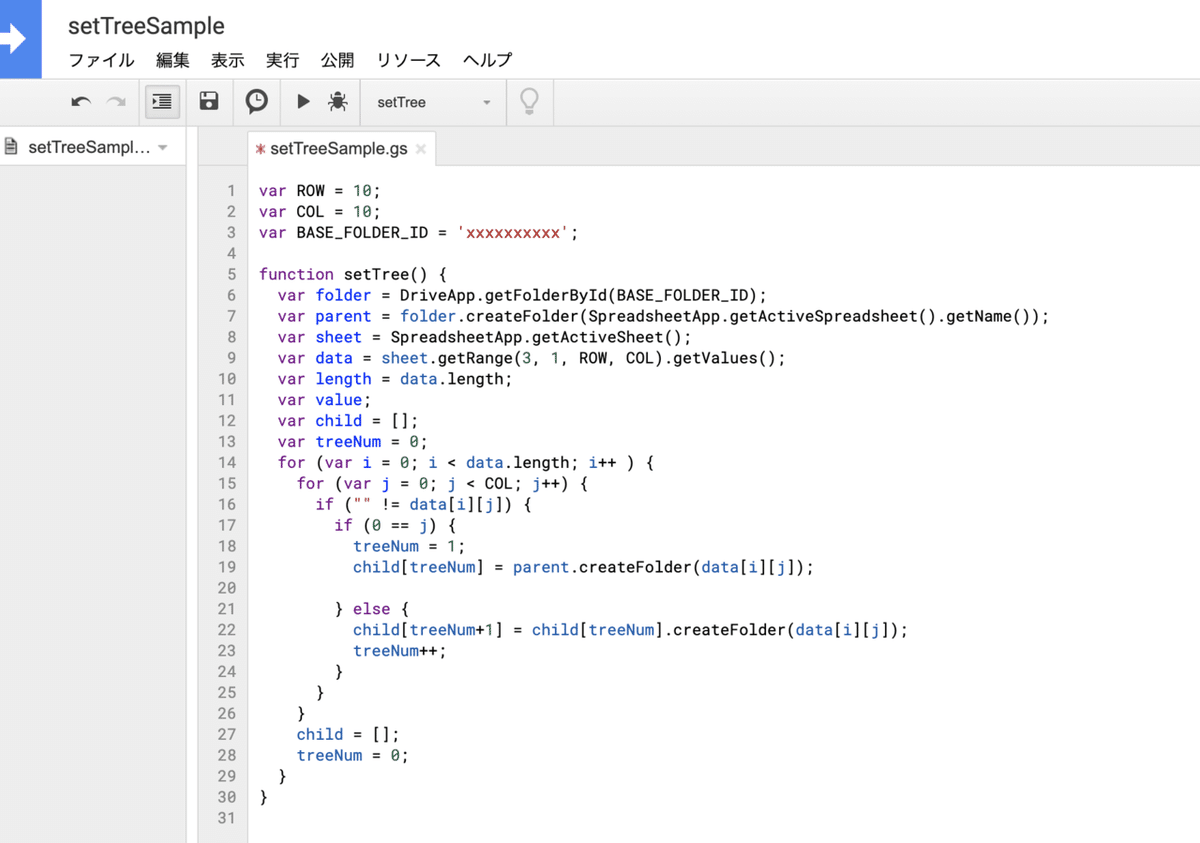Click 'child = [];' on line 27
This screenshot has width=1200, height=843.
pyautogui.click(x=348, y=734)
